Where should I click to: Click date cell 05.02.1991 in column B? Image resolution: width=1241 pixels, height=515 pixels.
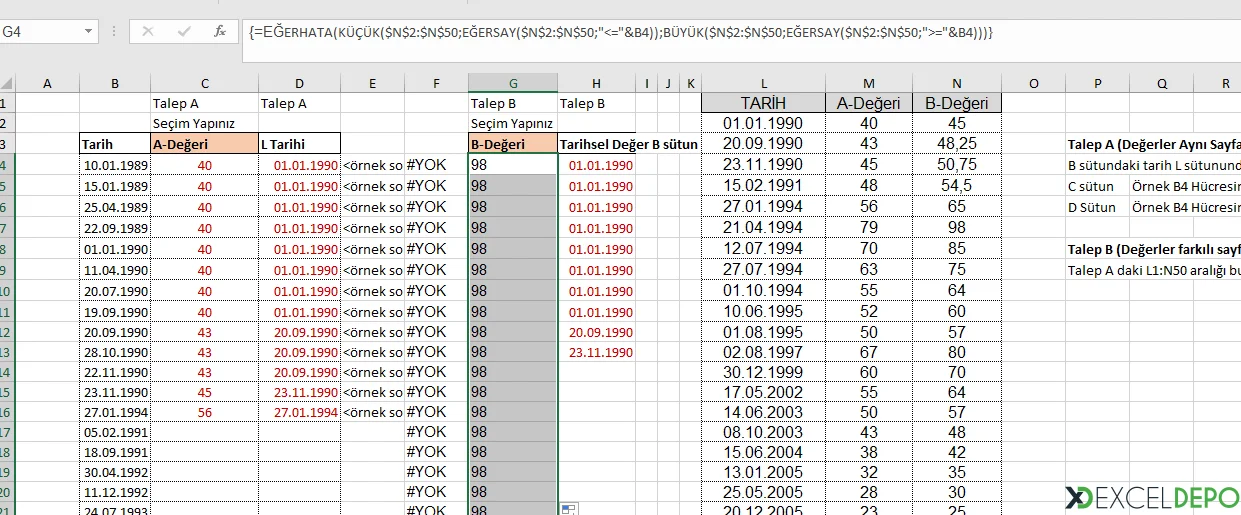[x=115, y=432]
